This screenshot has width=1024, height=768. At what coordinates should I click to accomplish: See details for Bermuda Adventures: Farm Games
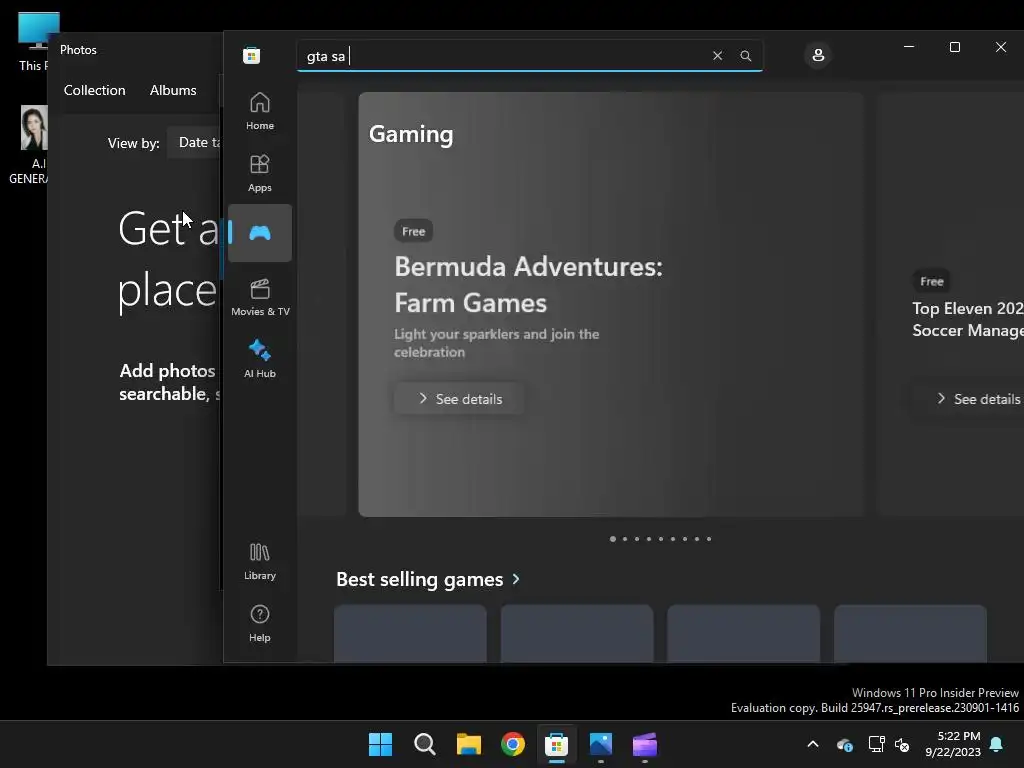[x=459, y=399]
